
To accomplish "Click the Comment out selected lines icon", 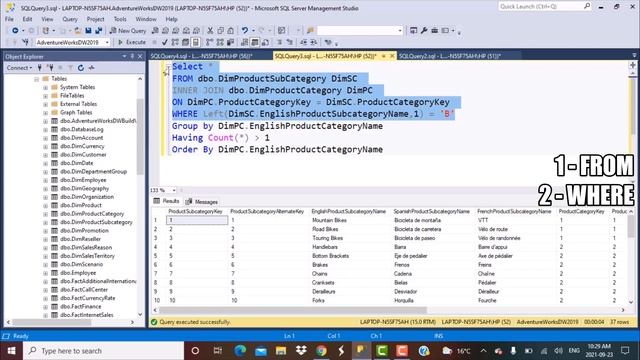I will click(280, 42).
